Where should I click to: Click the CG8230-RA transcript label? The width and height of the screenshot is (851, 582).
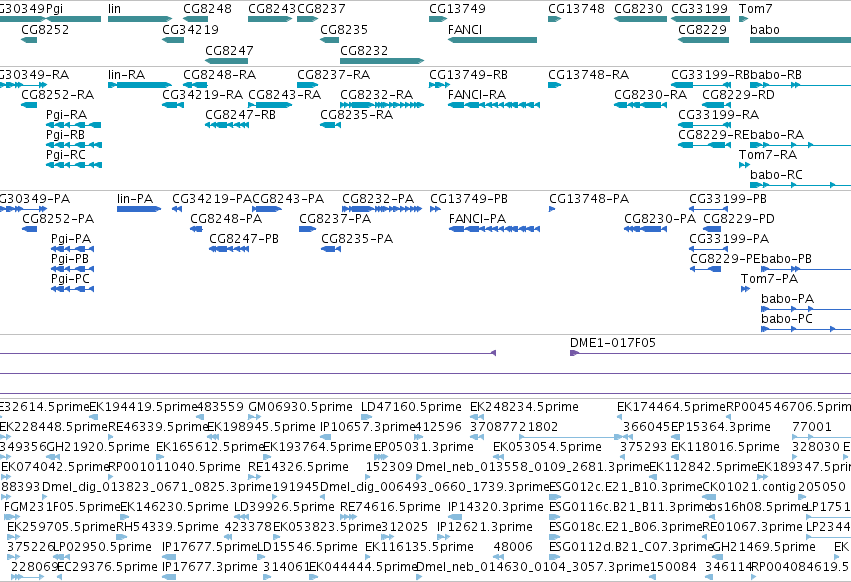pyautogui.click(x=650, y=94)
